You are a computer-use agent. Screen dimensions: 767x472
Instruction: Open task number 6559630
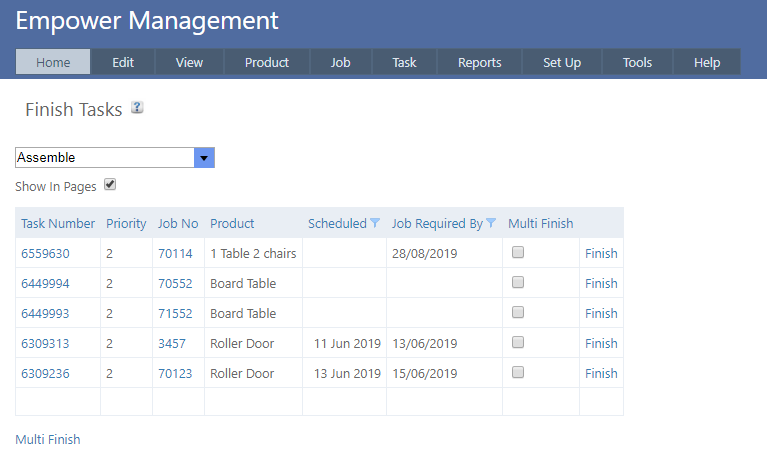click(x=45, y=253)
